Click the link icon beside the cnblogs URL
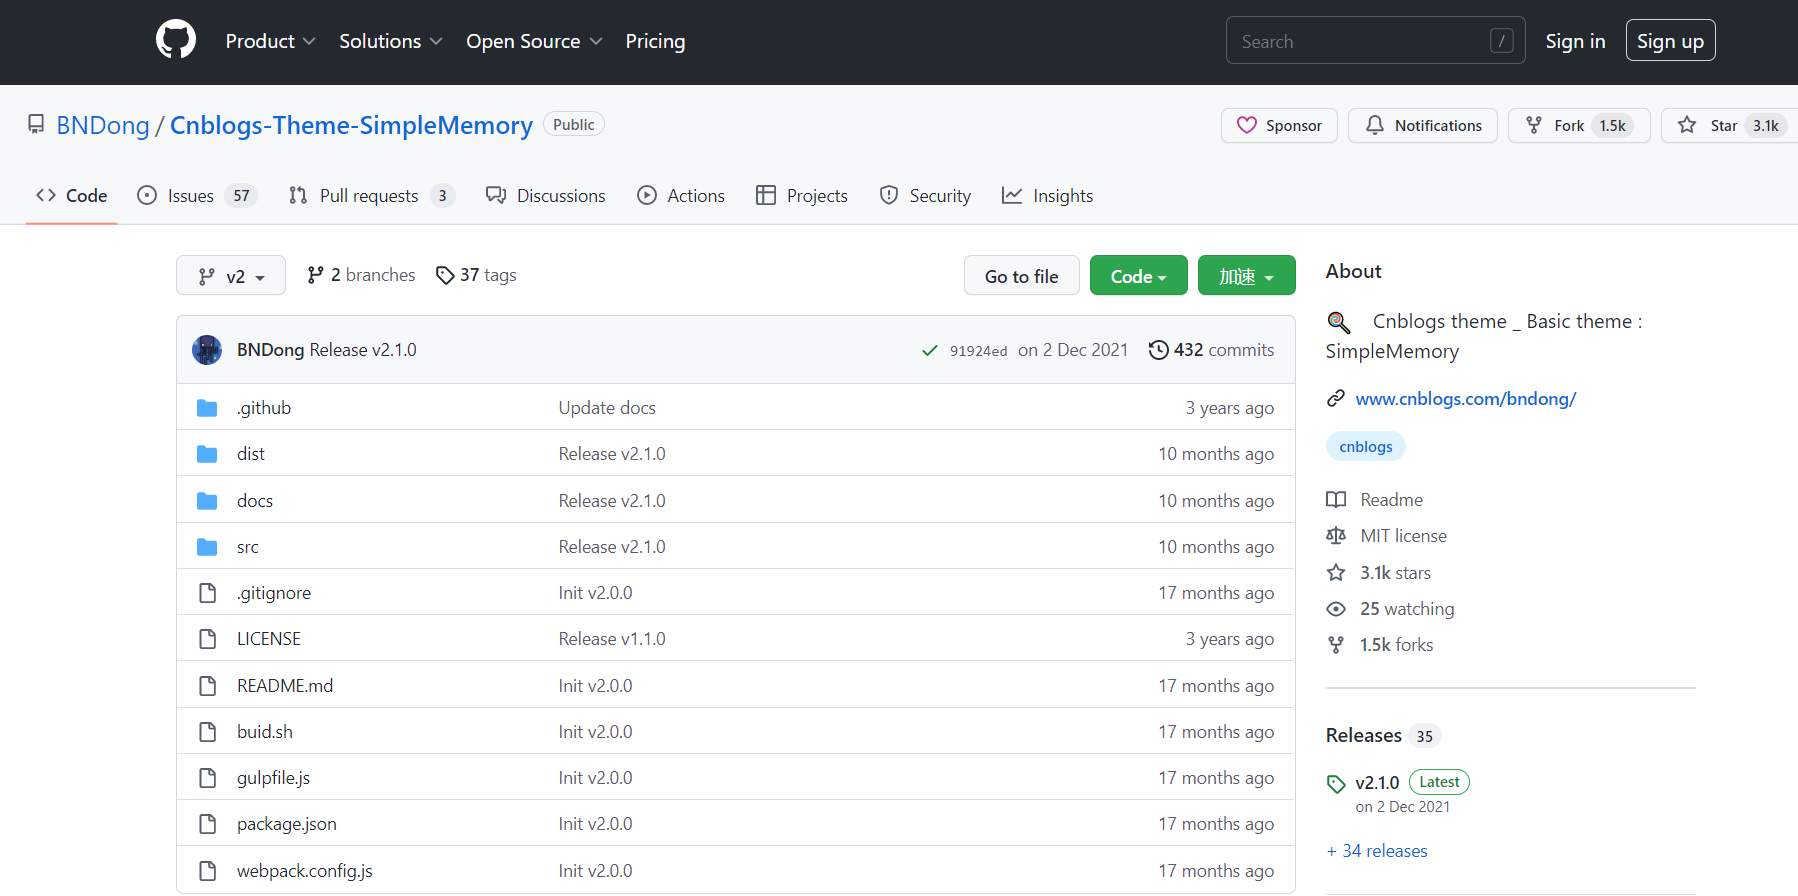The image size is (1798, 896). click(x=1336, y=399)
